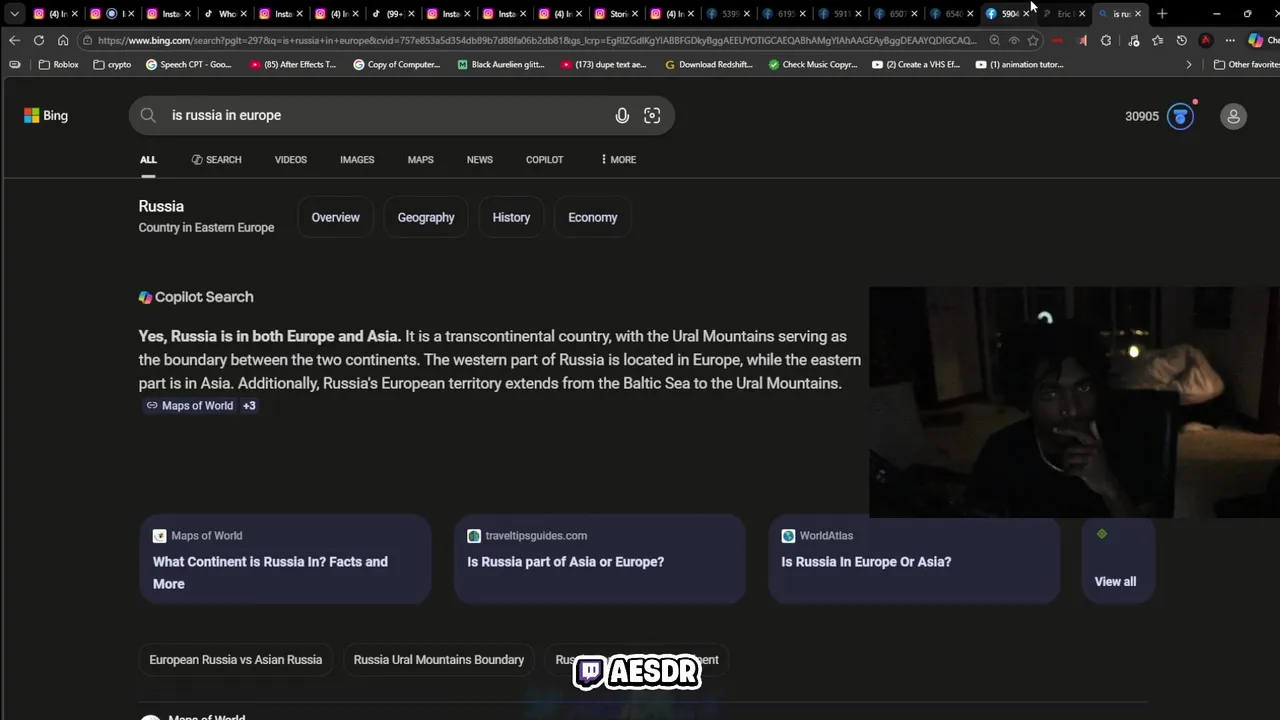Open Copy of Computer... bookmark
Viewport: 1280px width, 720px height.
397,65
